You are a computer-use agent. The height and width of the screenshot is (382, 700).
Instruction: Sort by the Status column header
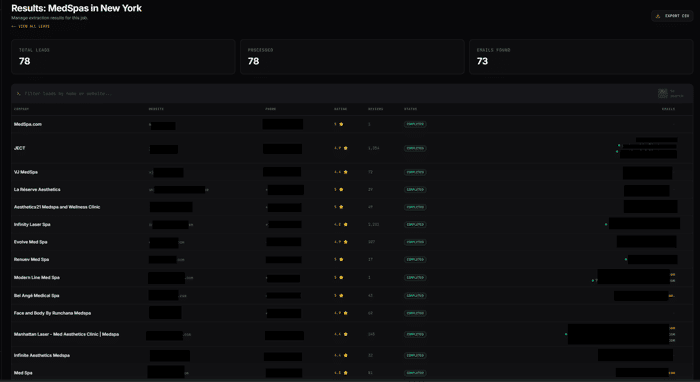[x=410, y=109]
